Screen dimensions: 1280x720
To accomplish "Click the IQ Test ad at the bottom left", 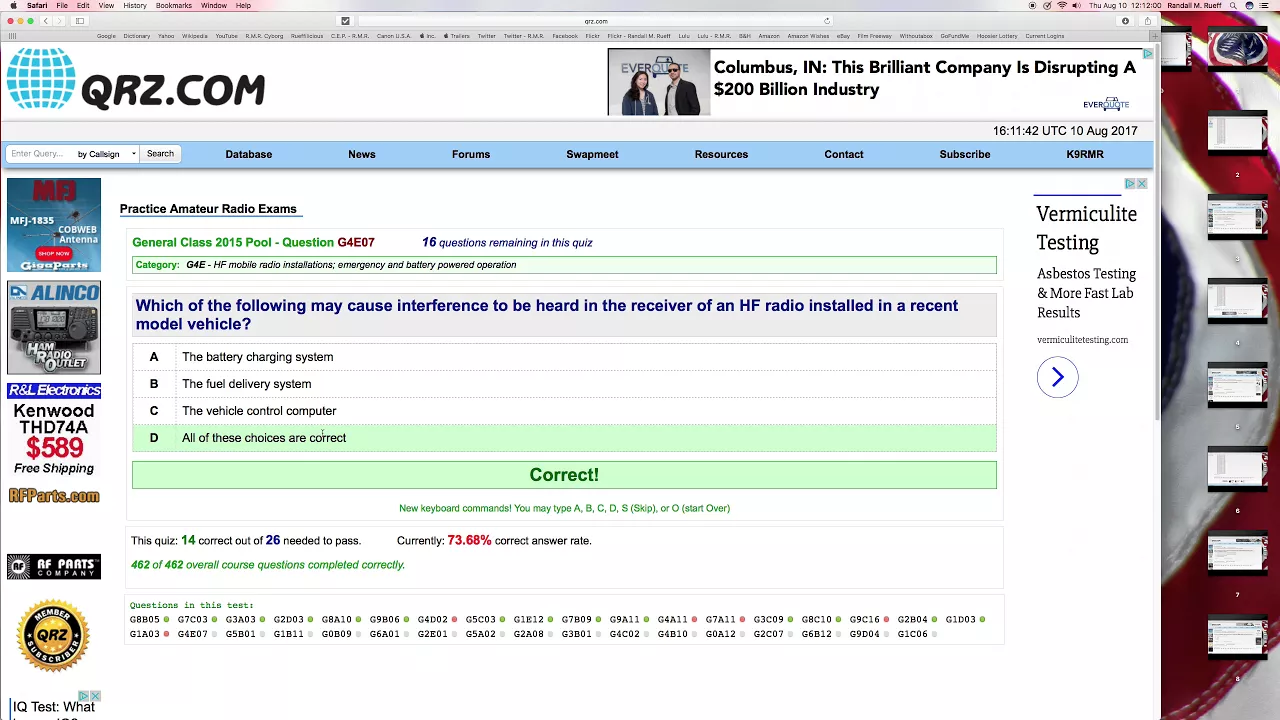I will pyautogui.click(x=54, y=707).
